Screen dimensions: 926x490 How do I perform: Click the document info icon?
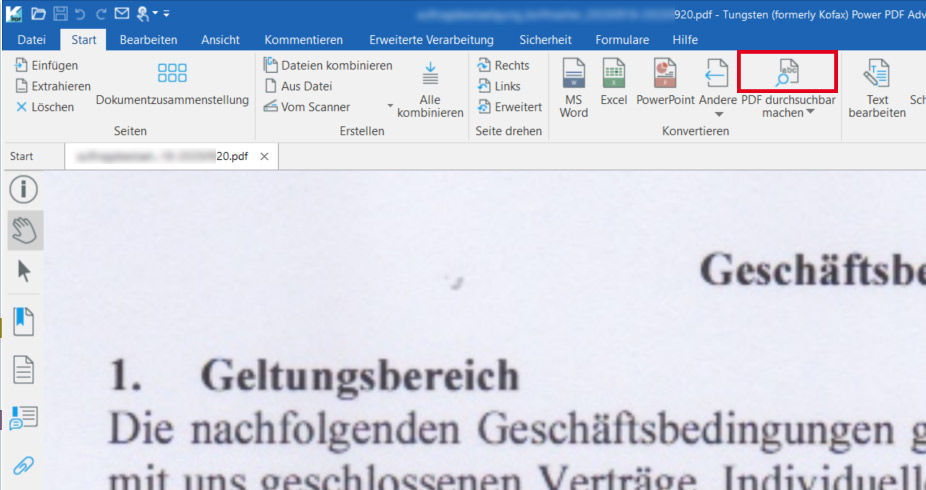coord(23,190)
